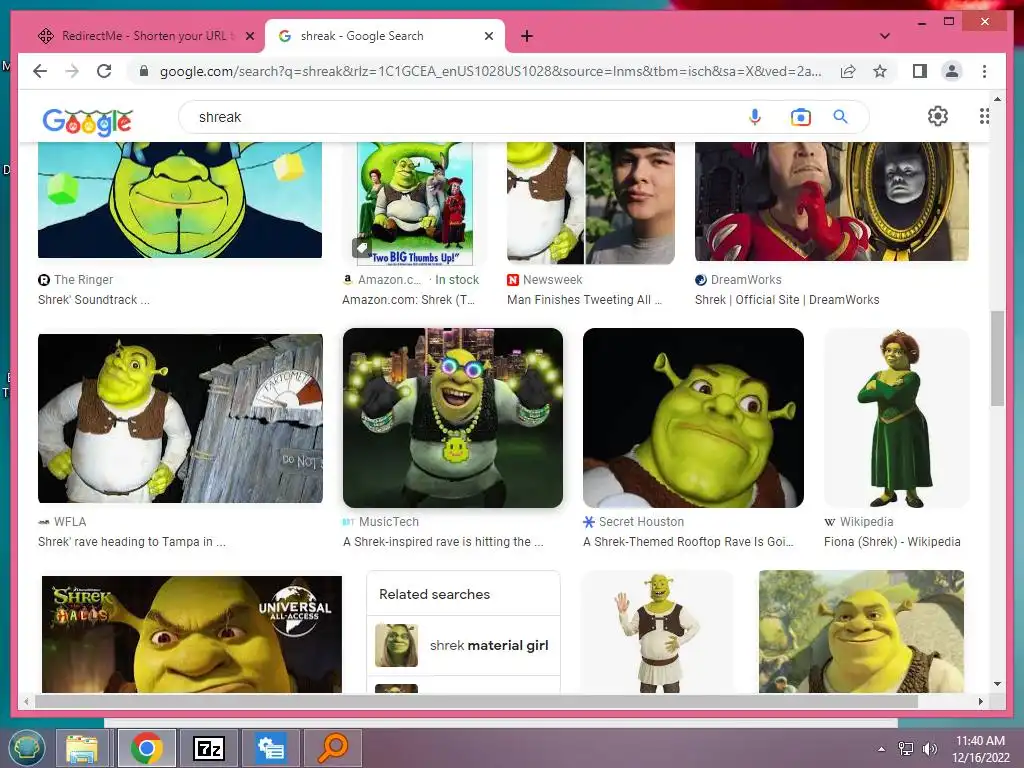
Task: View site info via the padlock icon
Action: point(144,71)
